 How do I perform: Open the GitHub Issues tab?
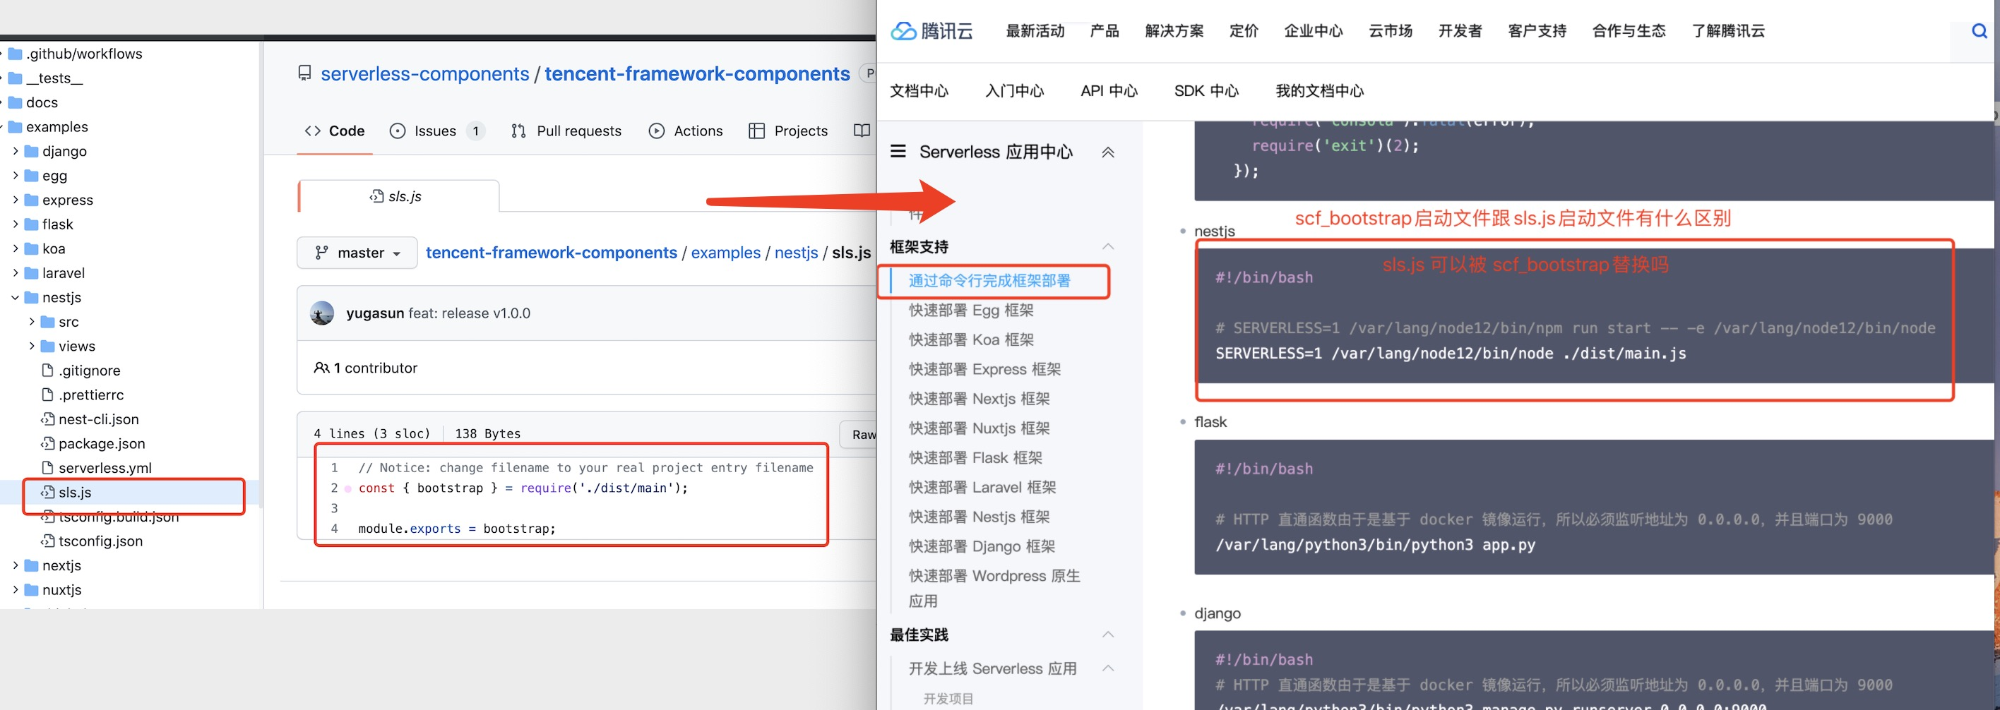coord(437,131)
